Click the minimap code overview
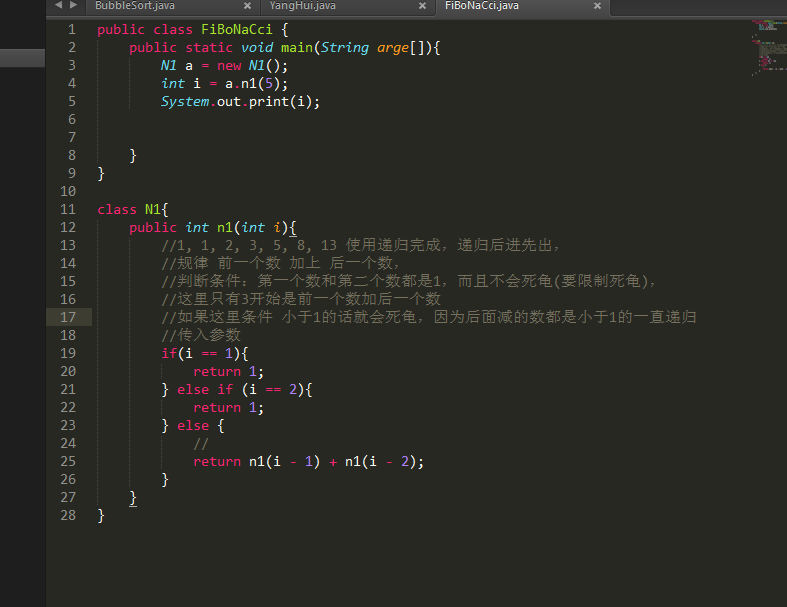This screenshot has width=787, height=607. tap(769, 48)
